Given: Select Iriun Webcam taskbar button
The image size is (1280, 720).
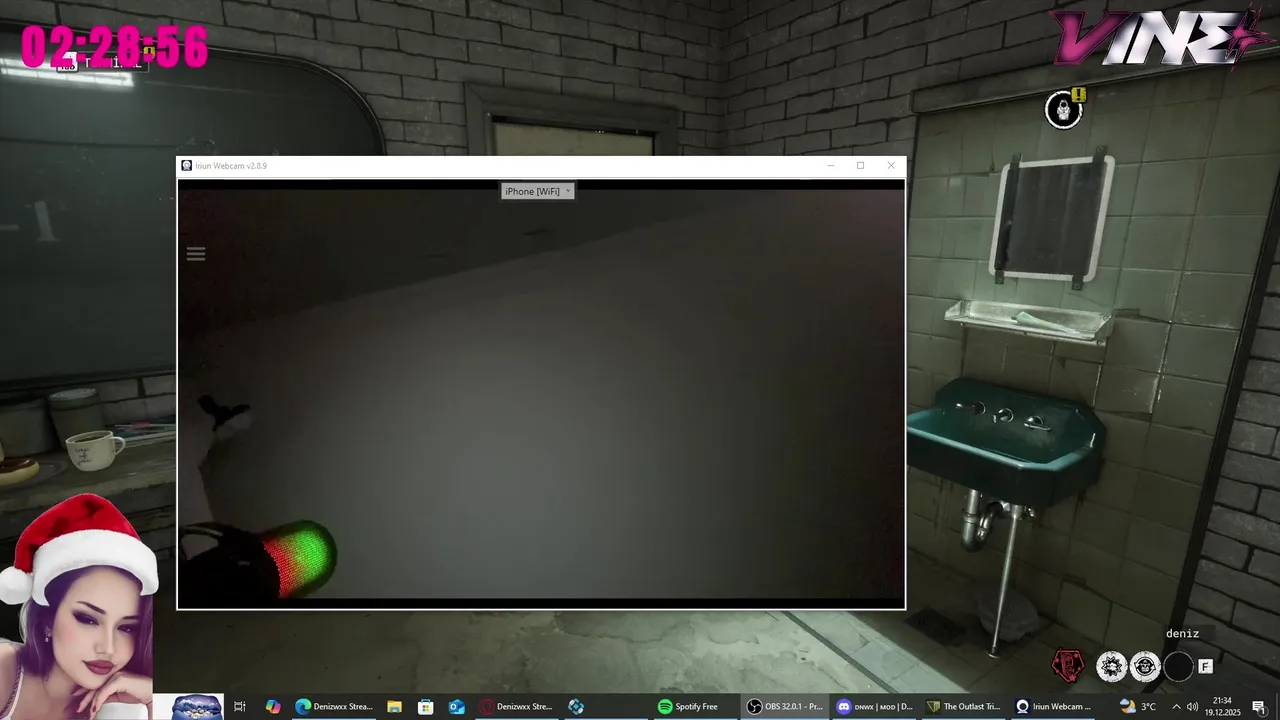Looking at the screenshot, I should pyautogui.click(x=1055, y=706).
